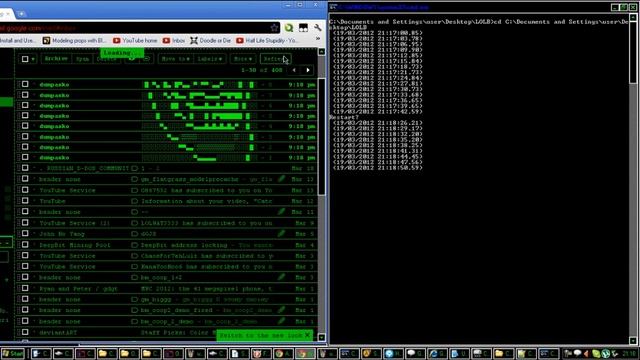Open a new tab in Chrome
The image size is (640, 360).
[x=21, y=13]
